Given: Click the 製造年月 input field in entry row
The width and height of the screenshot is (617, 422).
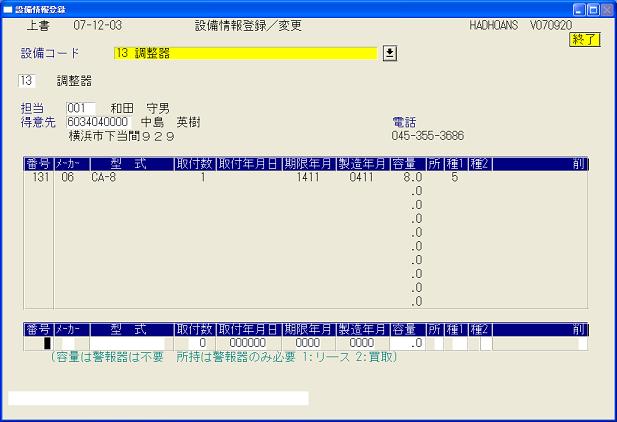Looking at the screenshot, I should [x=361, y=344].
